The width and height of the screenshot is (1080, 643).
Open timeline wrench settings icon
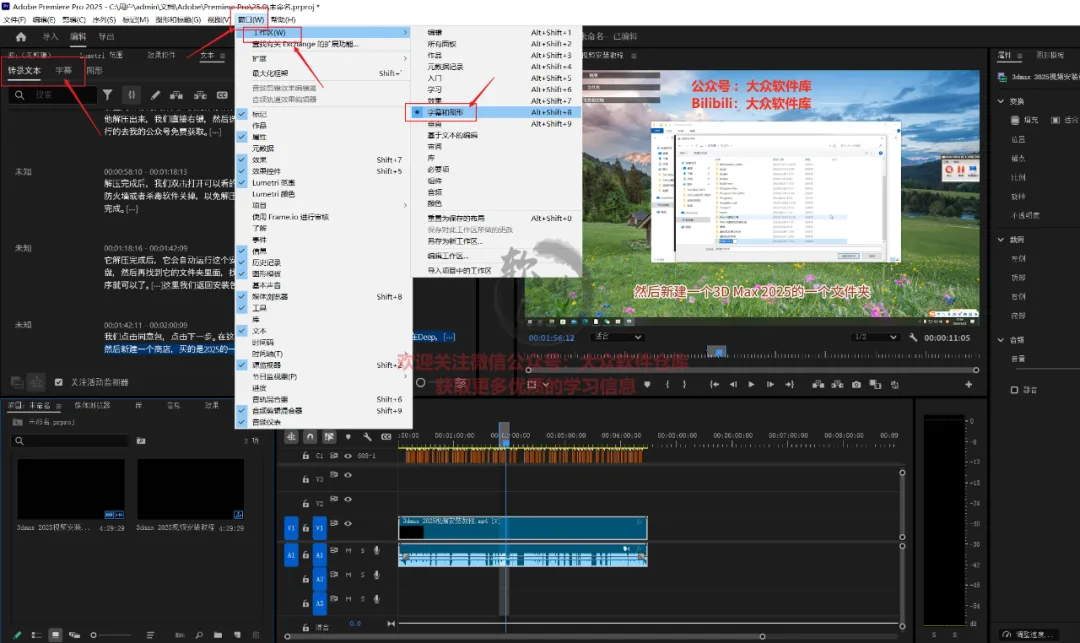pyautogui.click(x=368, y=436)
